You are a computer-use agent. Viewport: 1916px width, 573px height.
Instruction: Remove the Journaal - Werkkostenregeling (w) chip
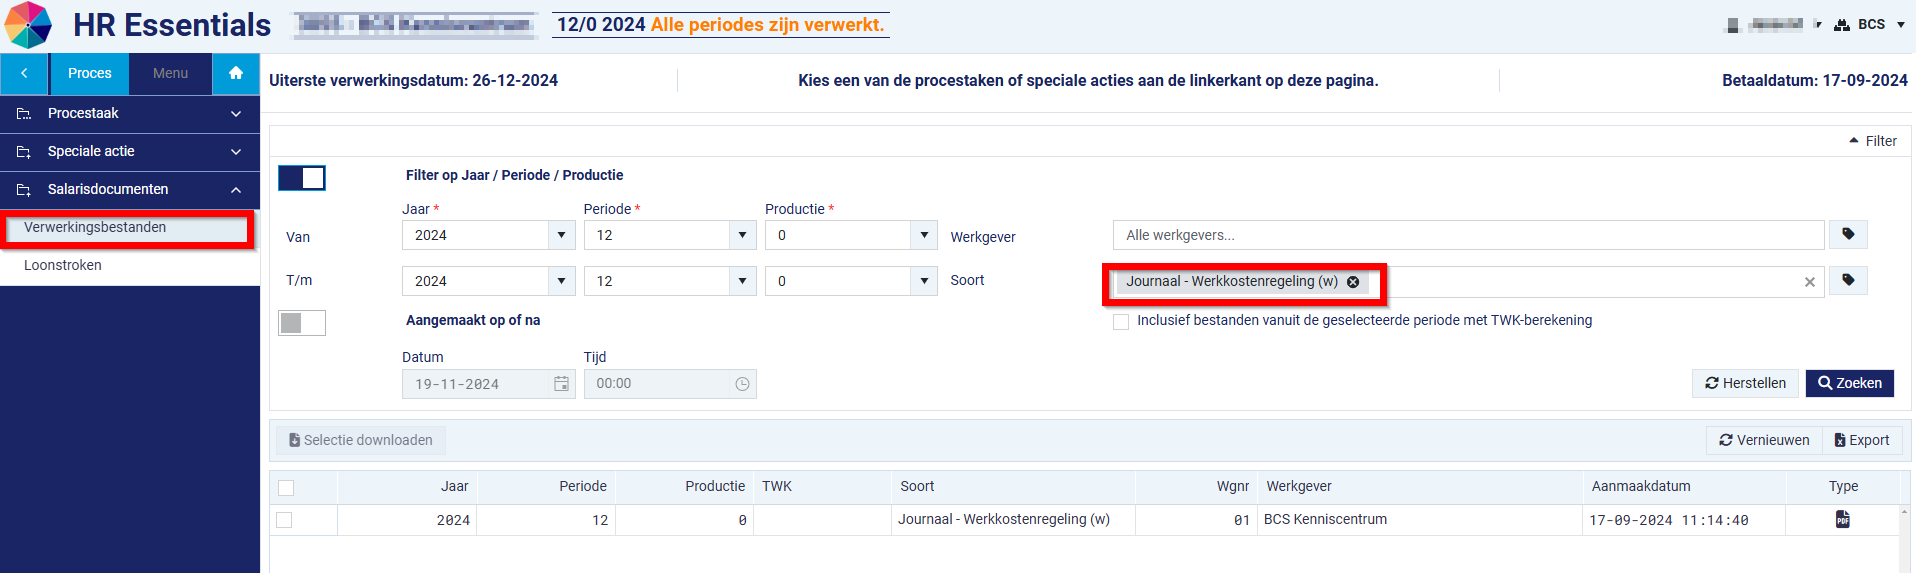click(x=1353, y=282)
